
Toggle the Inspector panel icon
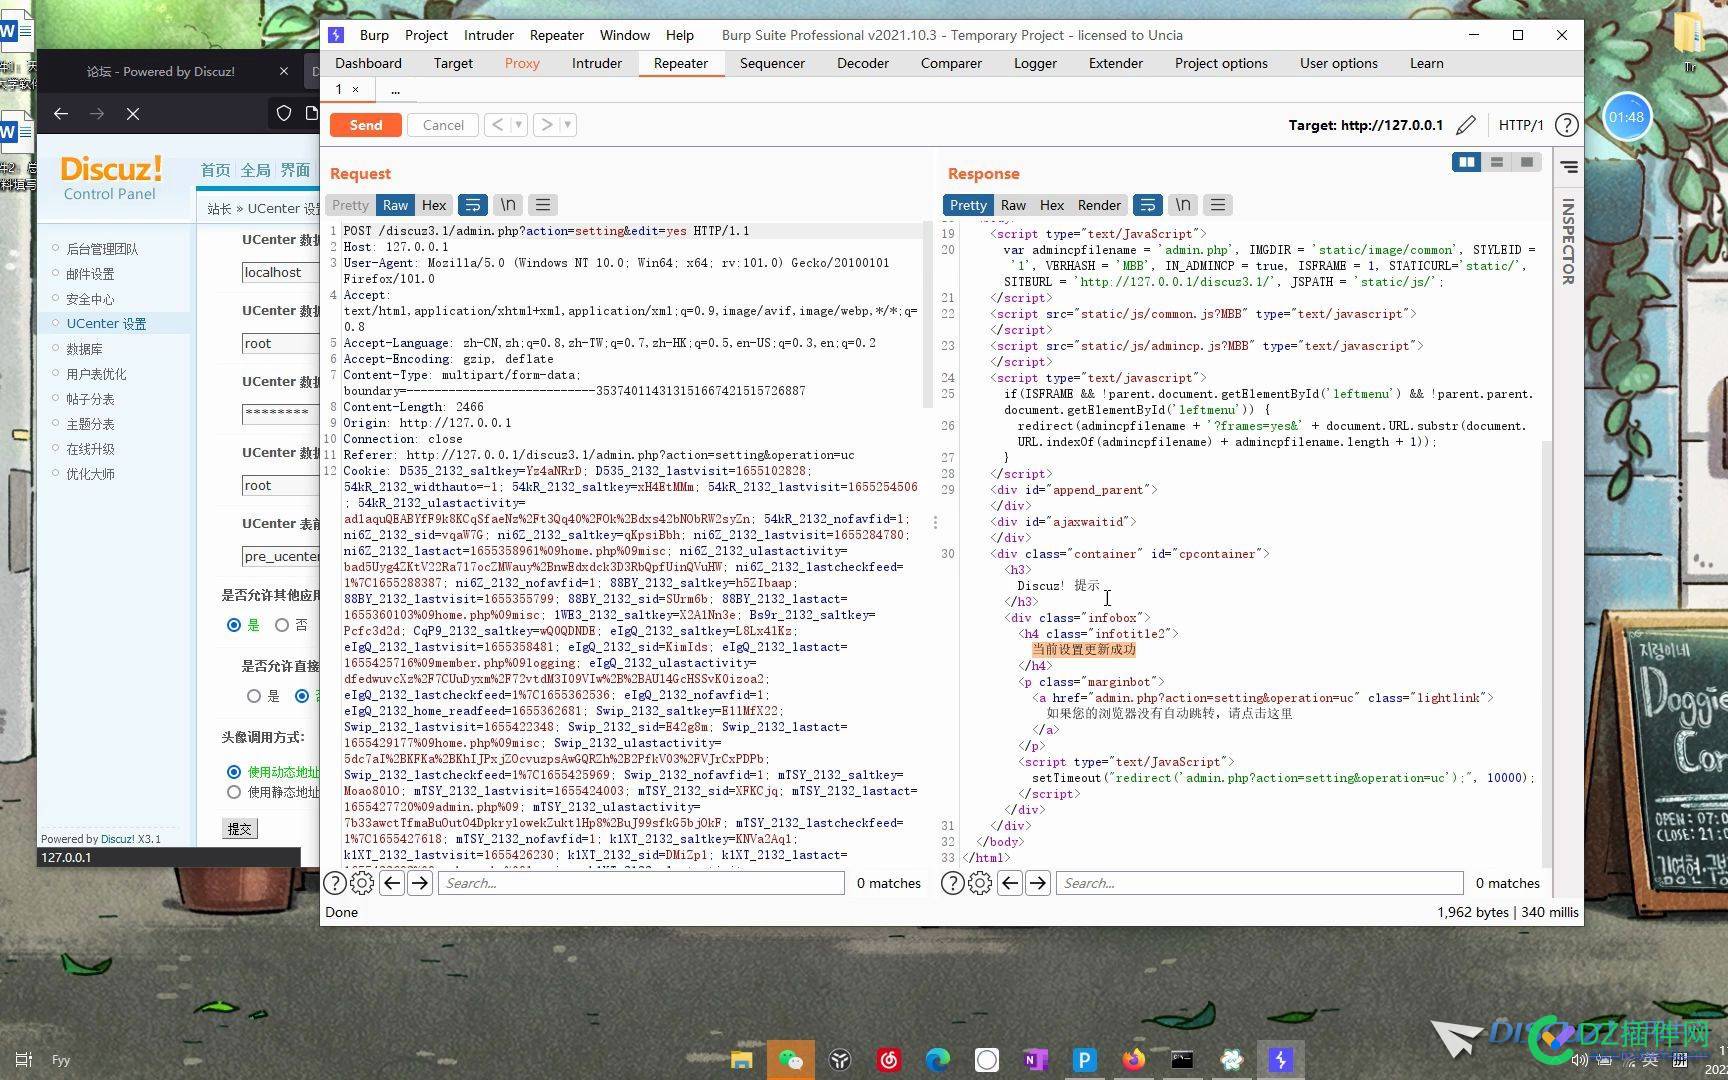click(1569, 167)
